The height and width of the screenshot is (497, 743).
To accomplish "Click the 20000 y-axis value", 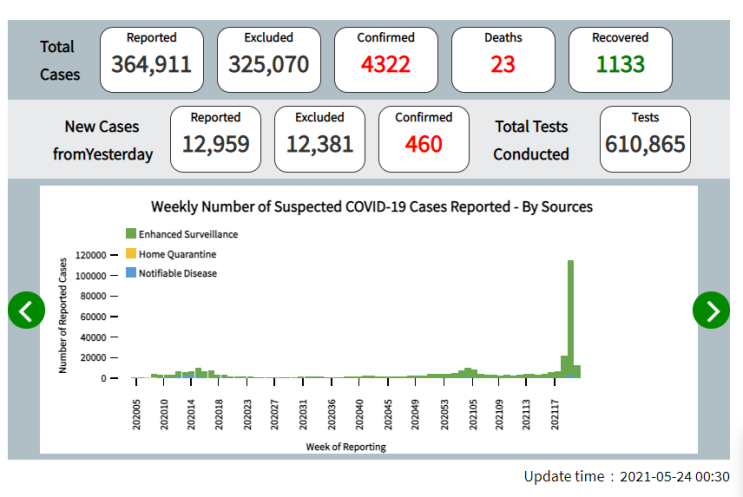I will (x=93, y=358).
